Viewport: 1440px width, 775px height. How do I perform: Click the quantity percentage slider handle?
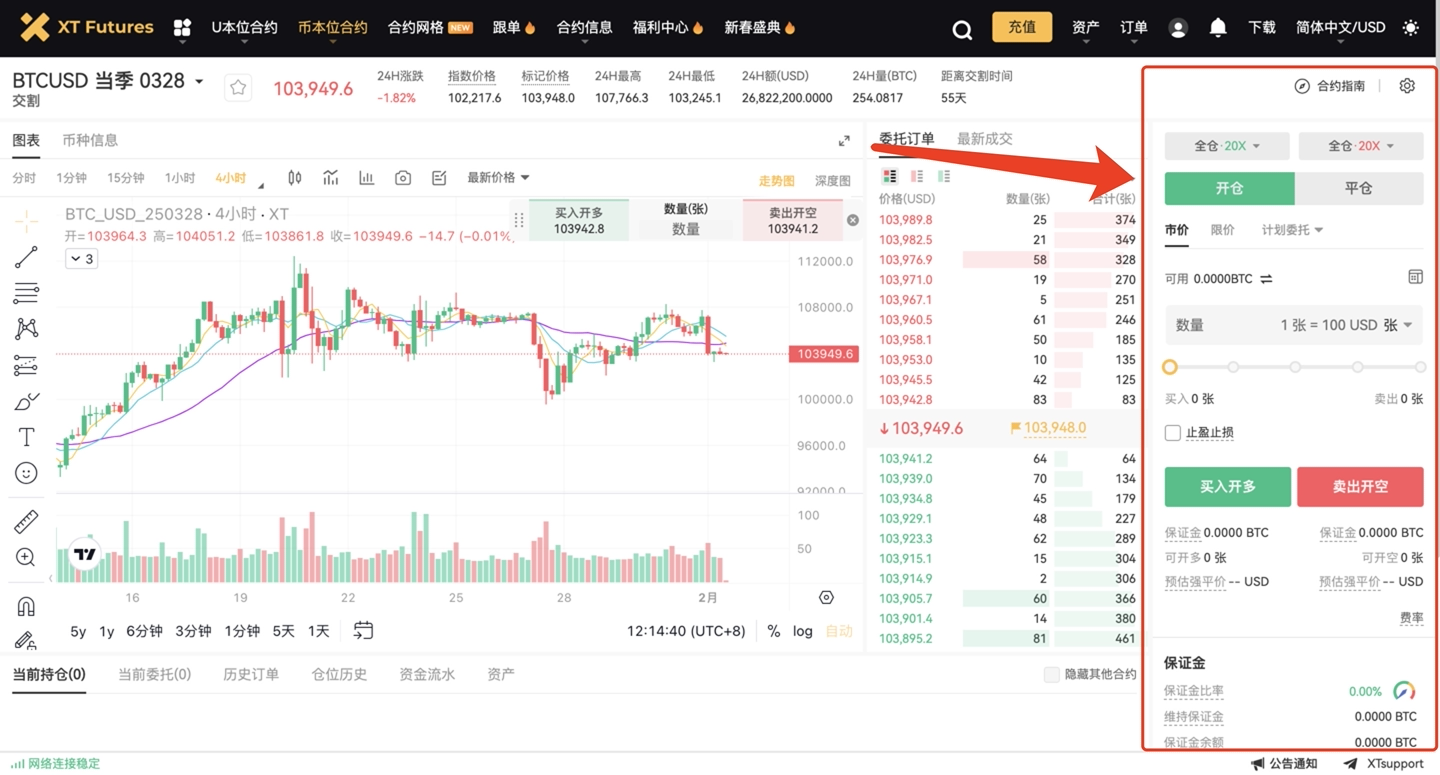1170,367
